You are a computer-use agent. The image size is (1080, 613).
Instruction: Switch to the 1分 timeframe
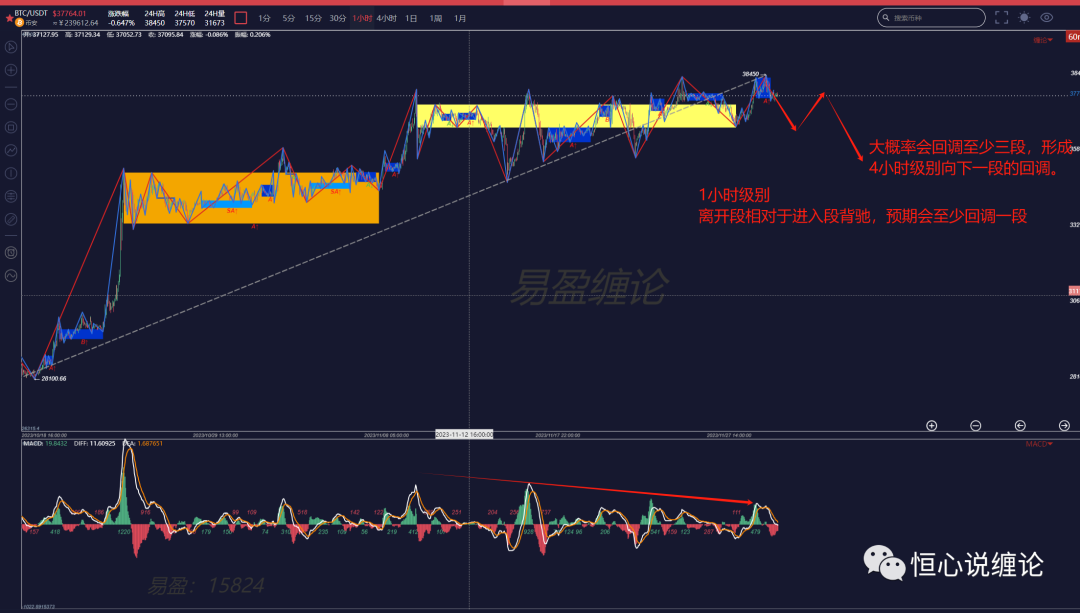[x=264, y=19]
